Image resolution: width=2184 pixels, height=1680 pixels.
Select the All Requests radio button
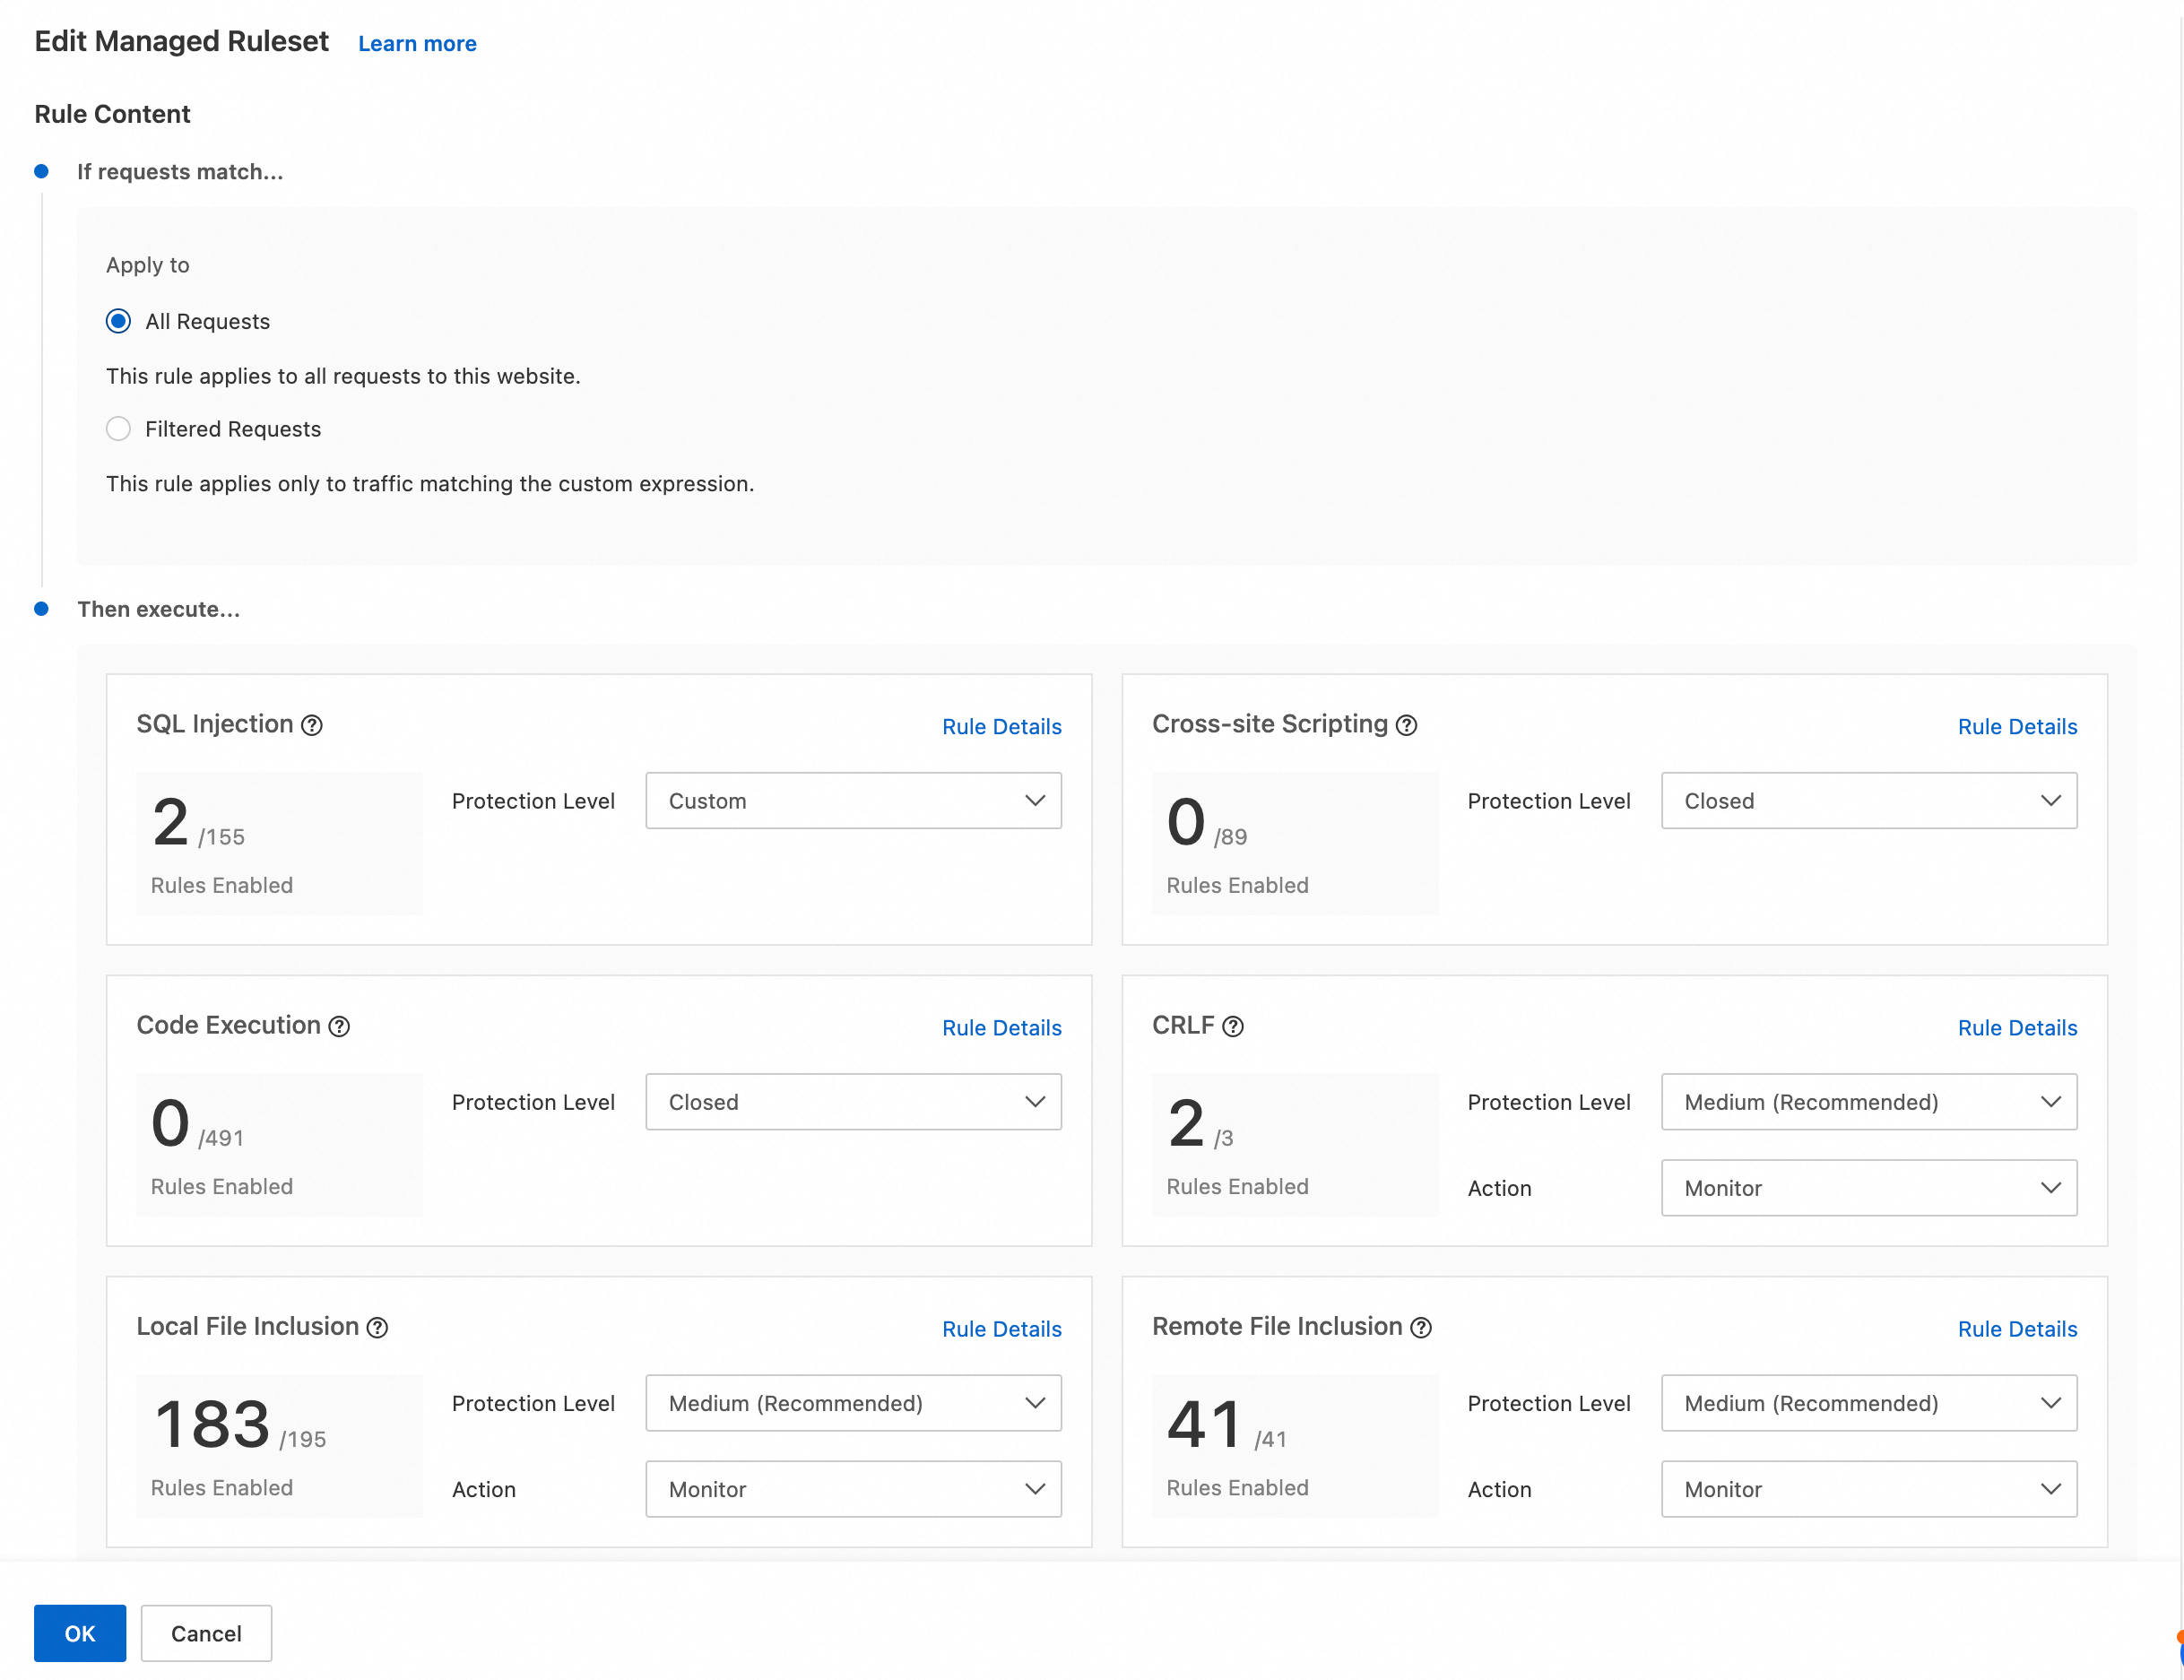[118, 321]
